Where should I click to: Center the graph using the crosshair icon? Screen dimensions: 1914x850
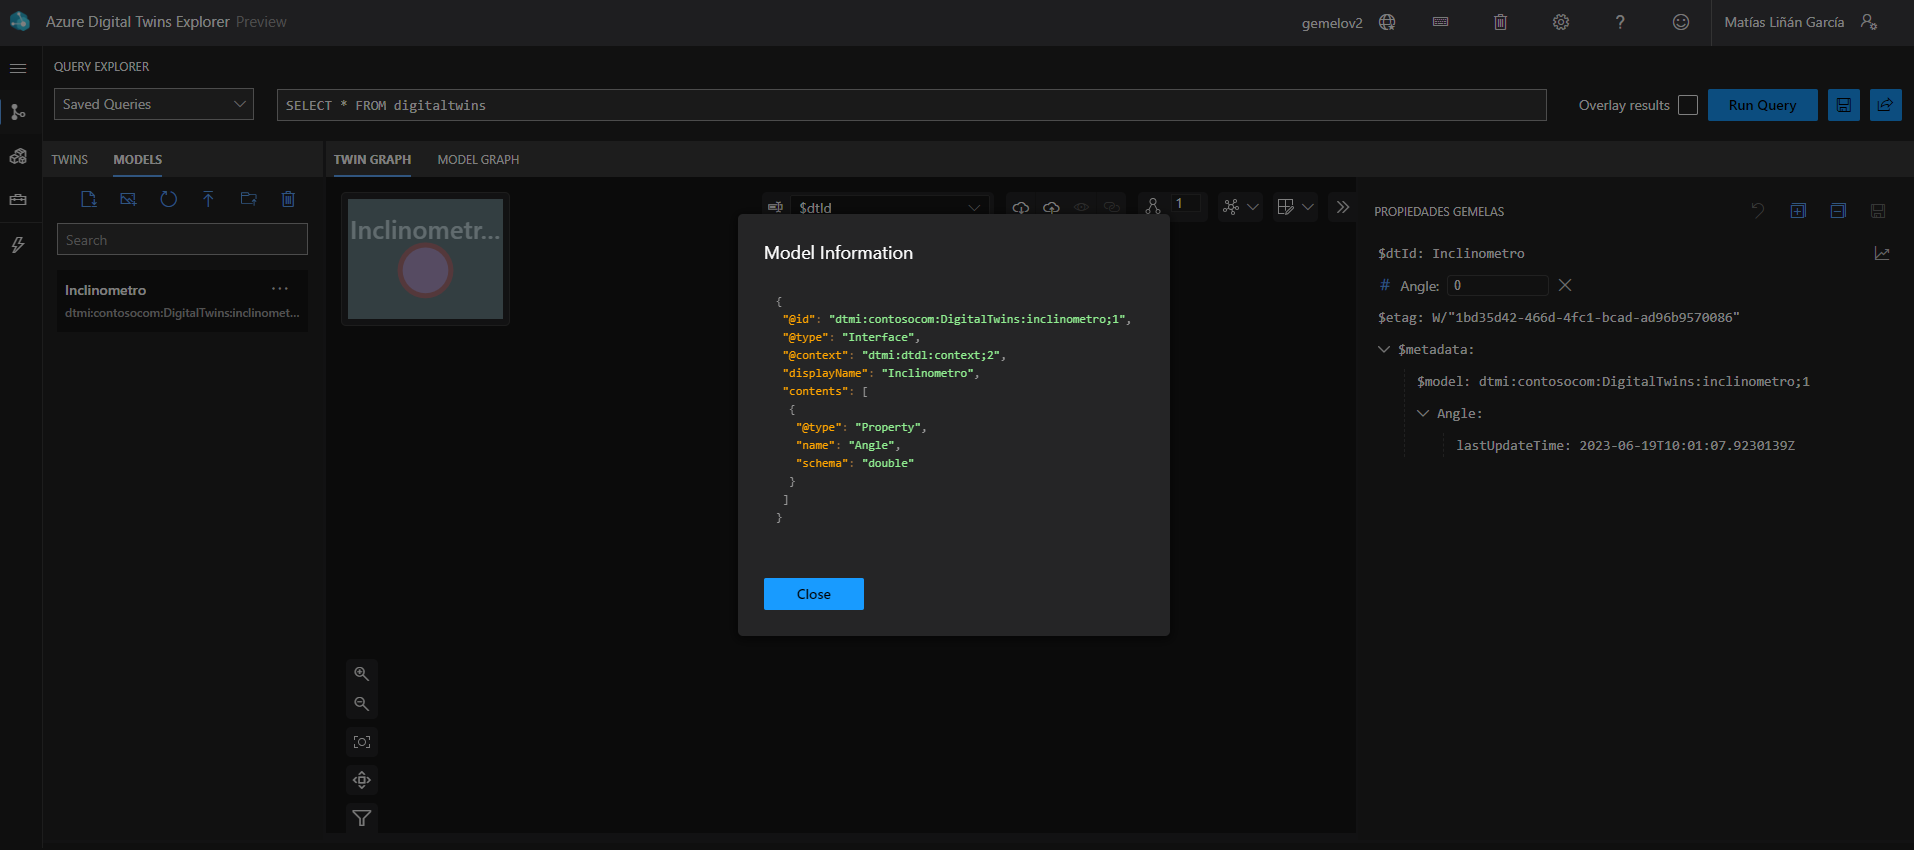point(362,780)
